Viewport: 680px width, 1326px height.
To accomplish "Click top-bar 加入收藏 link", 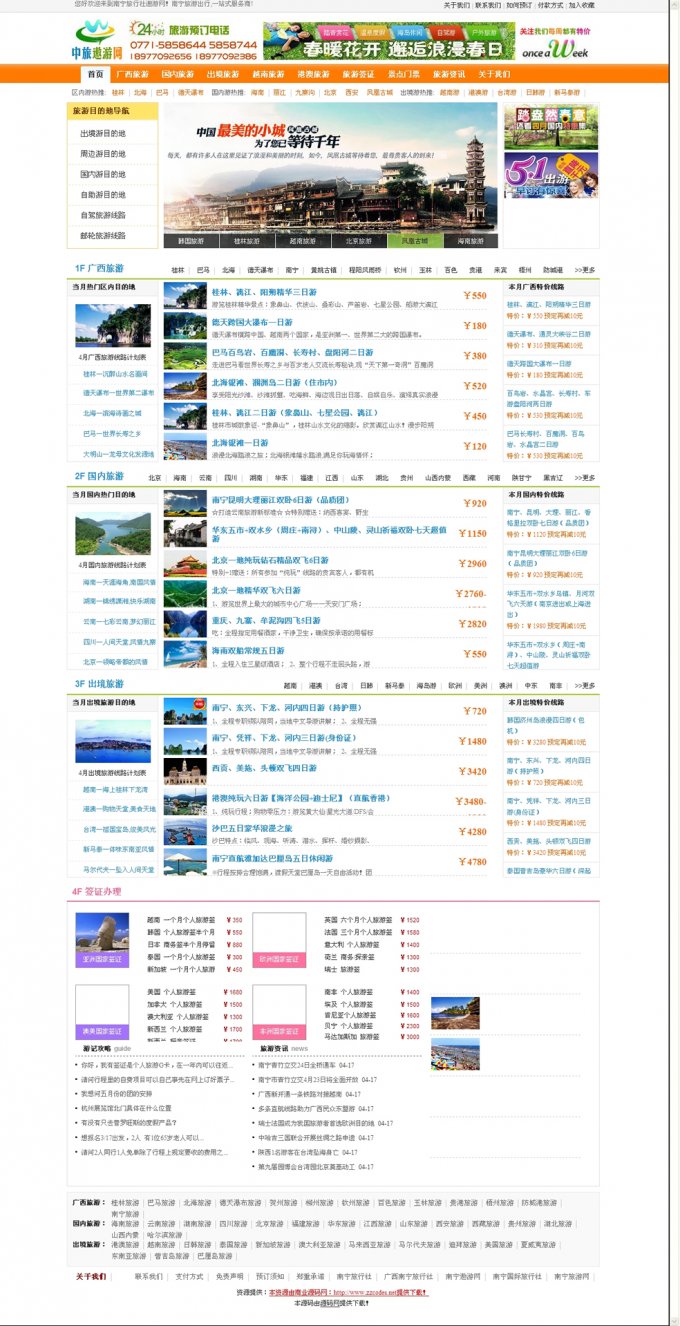I will 581,5.
